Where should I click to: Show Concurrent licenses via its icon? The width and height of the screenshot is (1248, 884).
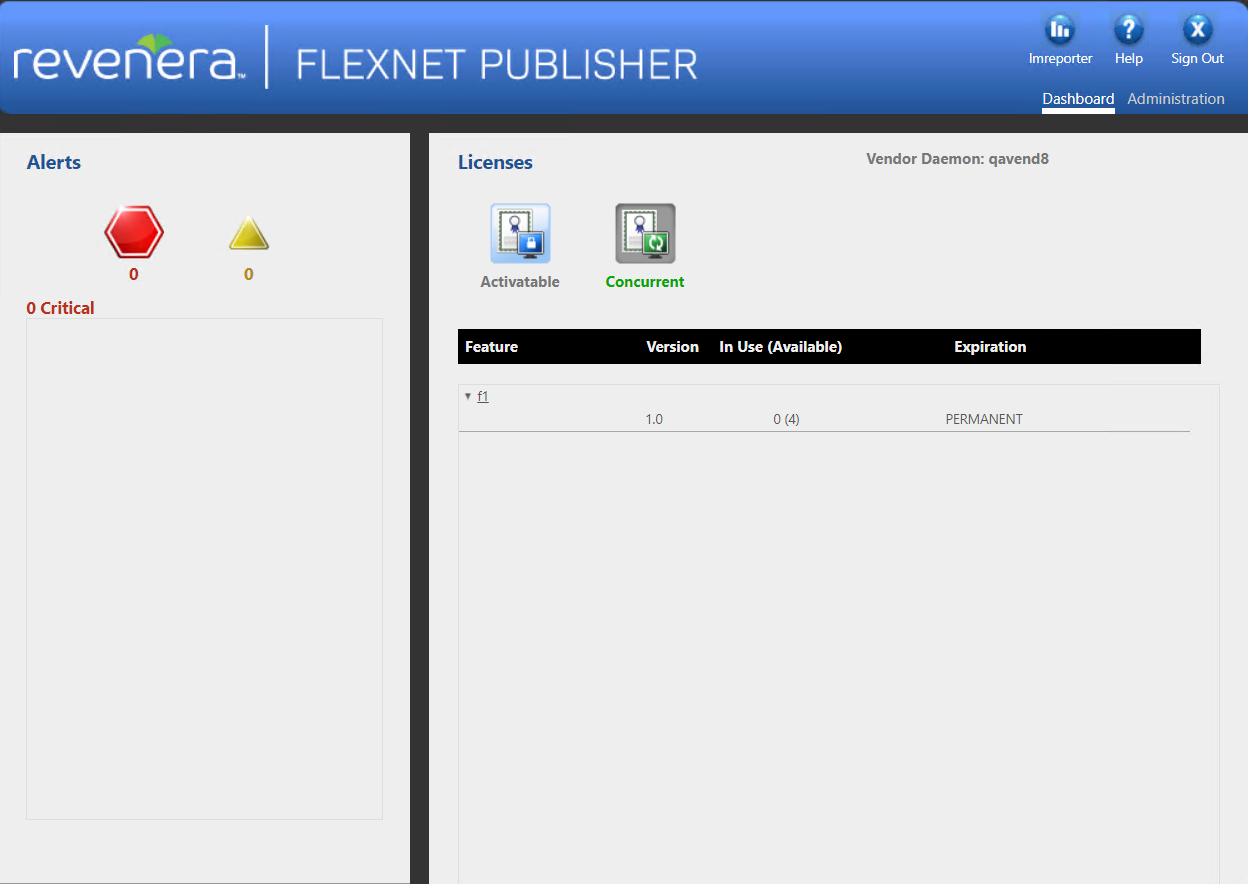point(645,234)
